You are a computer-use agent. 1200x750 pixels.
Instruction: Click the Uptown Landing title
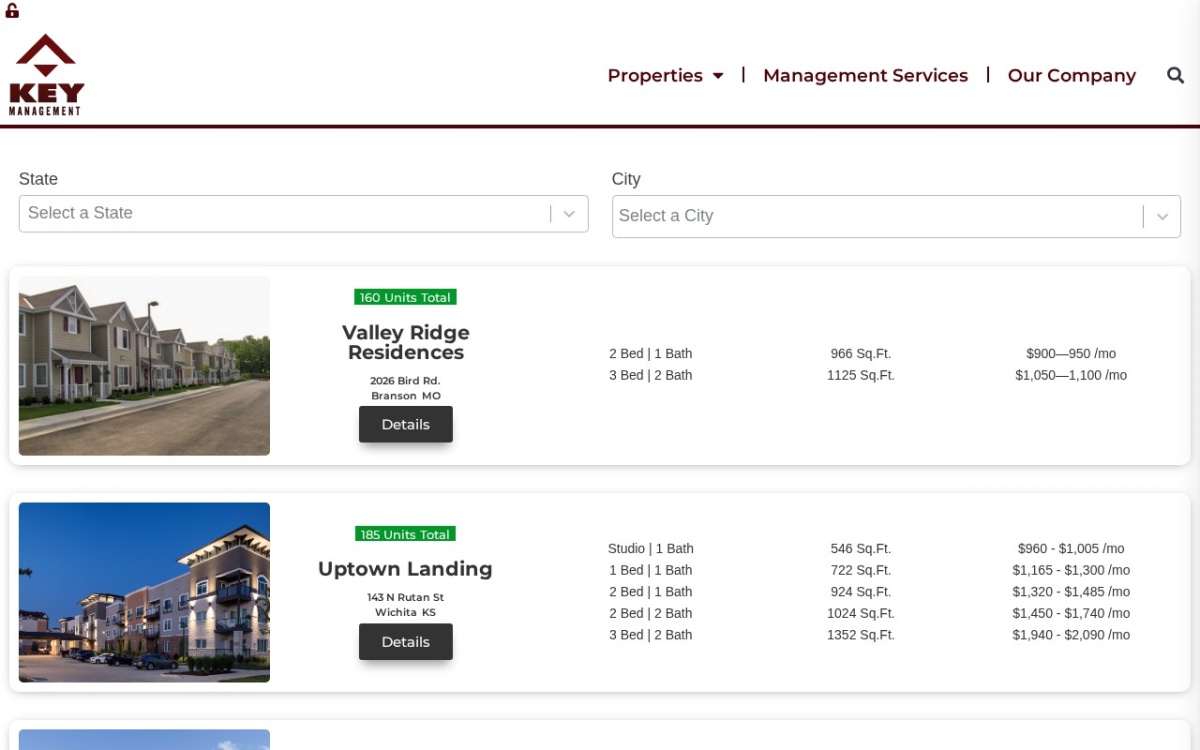pos(405,569)
